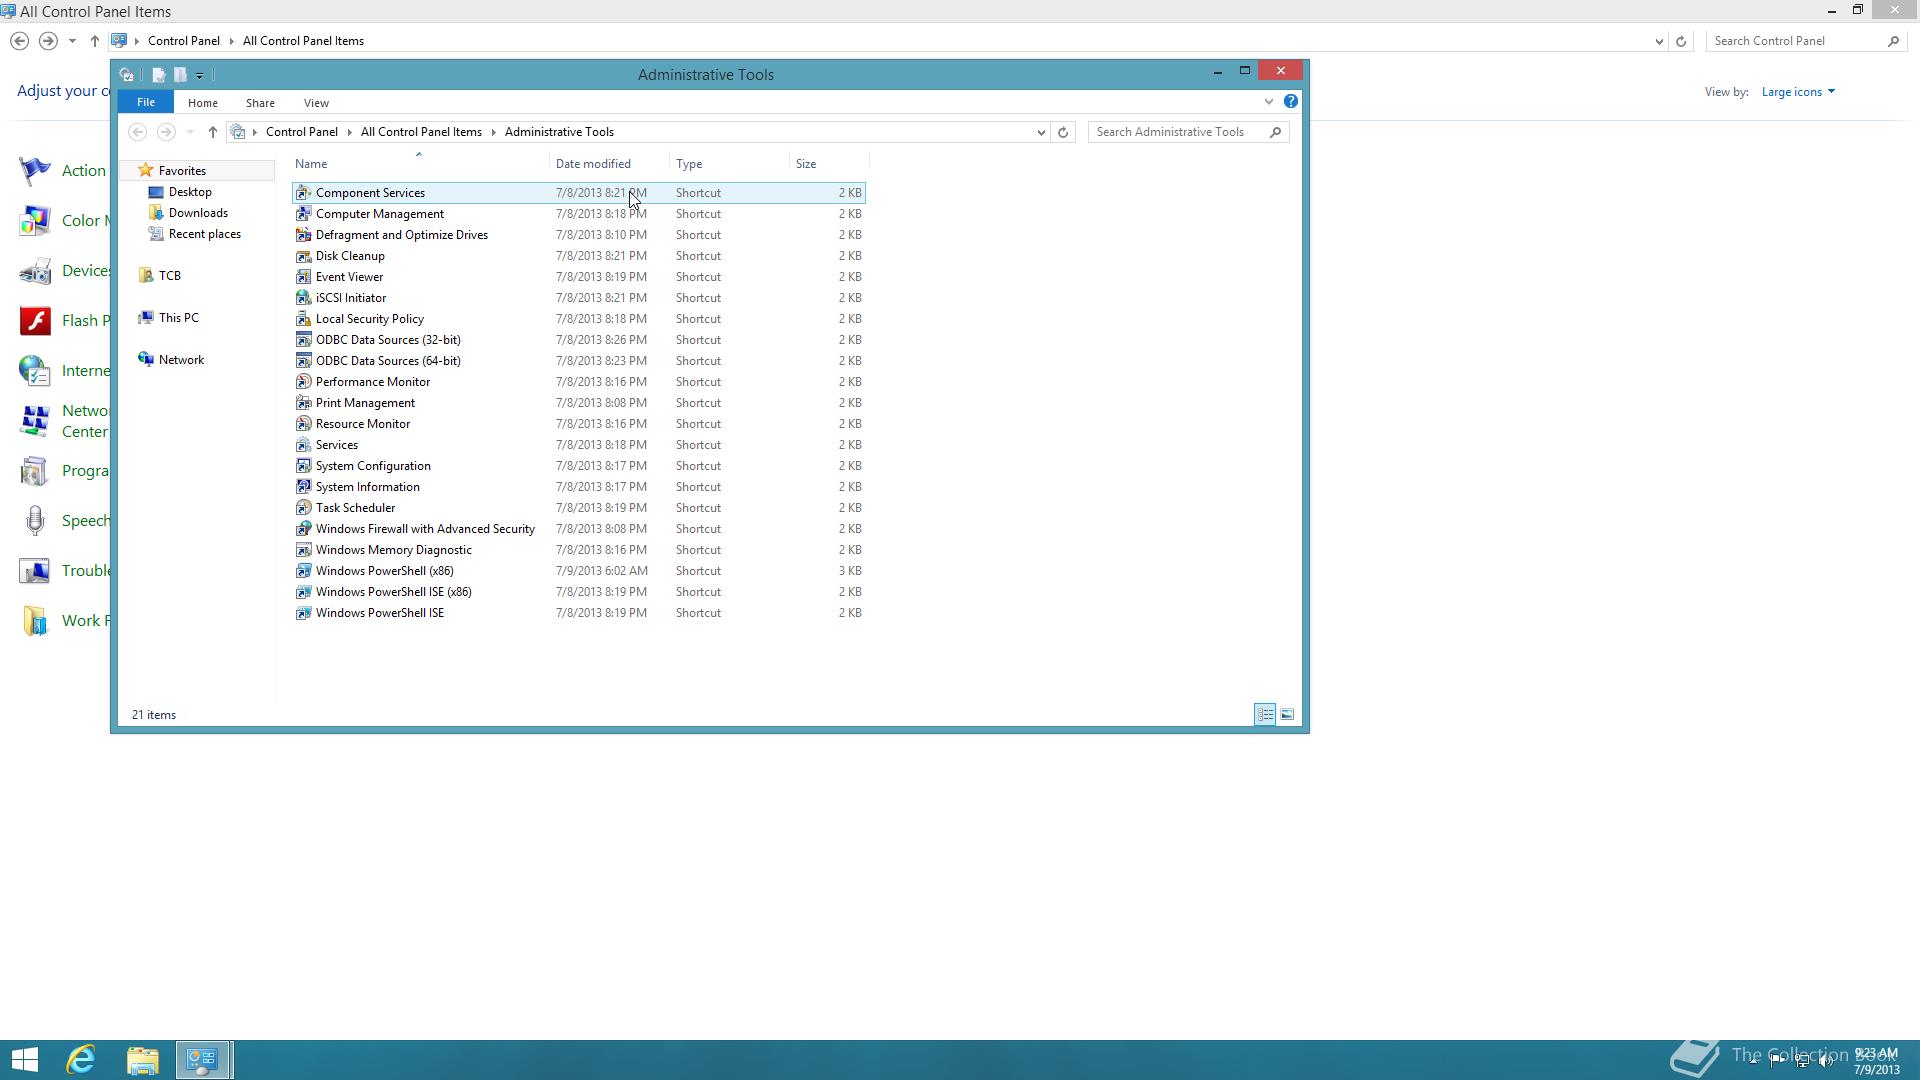Select the Services gear icon
The height and width of the screenshot is (1080, 1920).
click(303, 445)
